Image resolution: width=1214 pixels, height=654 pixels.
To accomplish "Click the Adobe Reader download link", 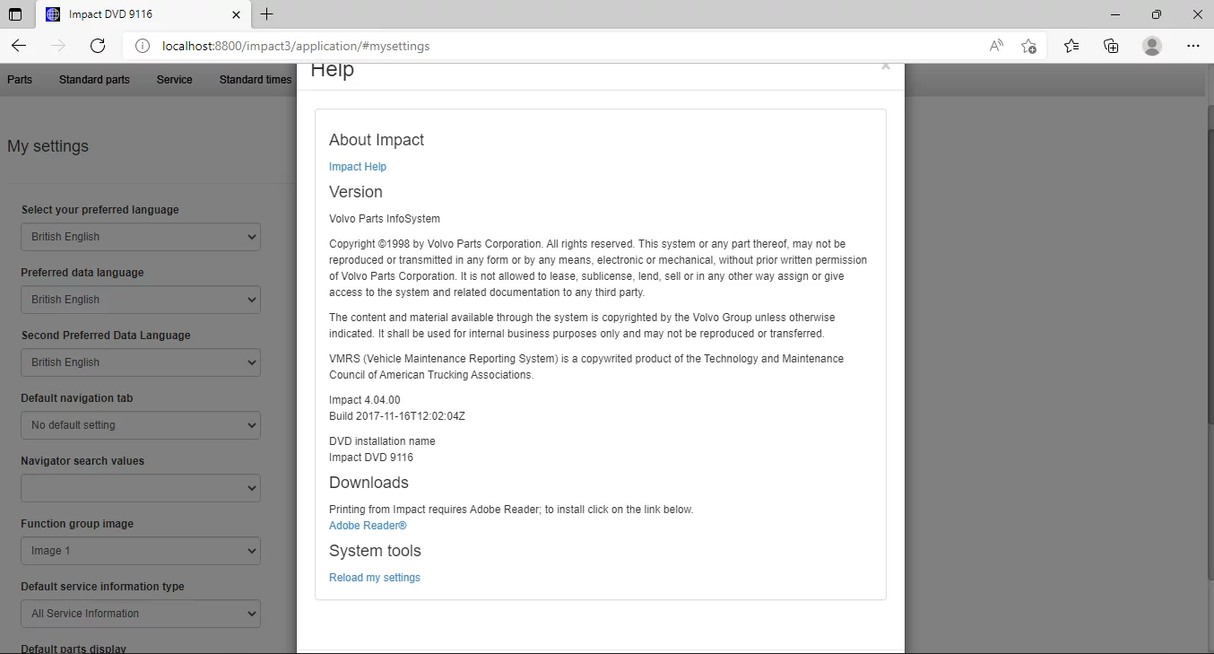I will [367, 526].
